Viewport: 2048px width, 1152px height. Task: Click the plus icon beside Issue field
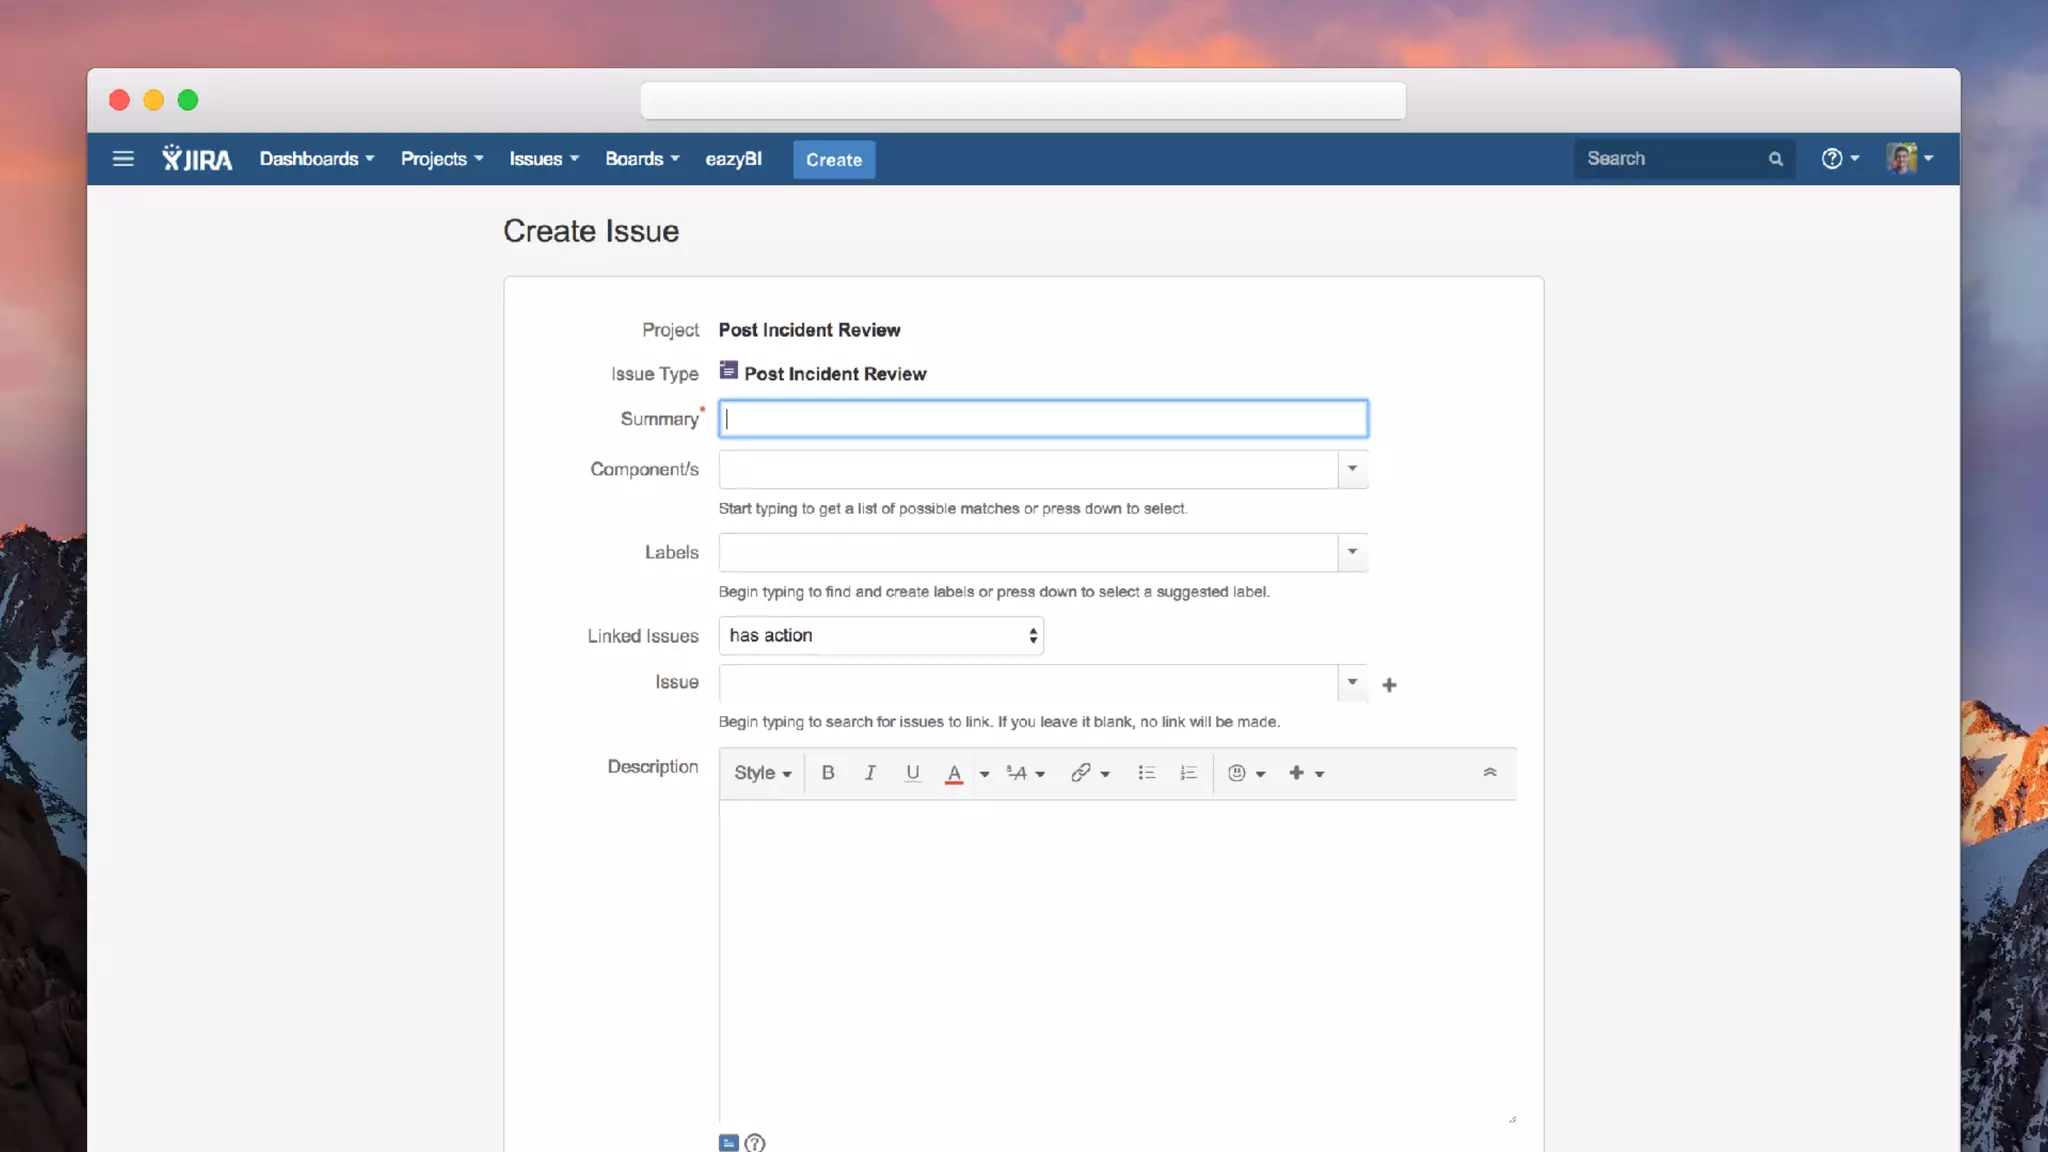coord(1389,685)
